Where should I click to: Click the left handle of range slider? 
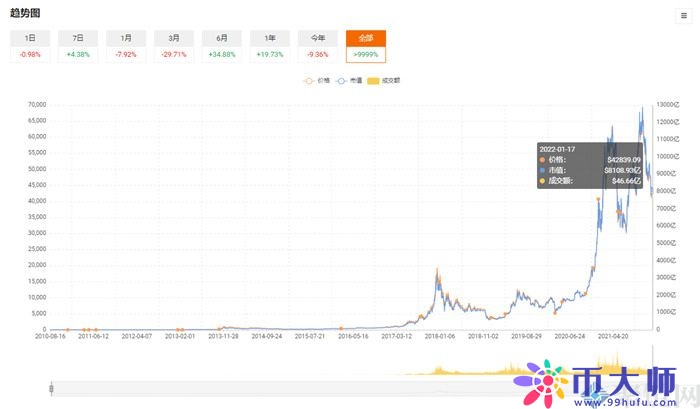[52, 385]
